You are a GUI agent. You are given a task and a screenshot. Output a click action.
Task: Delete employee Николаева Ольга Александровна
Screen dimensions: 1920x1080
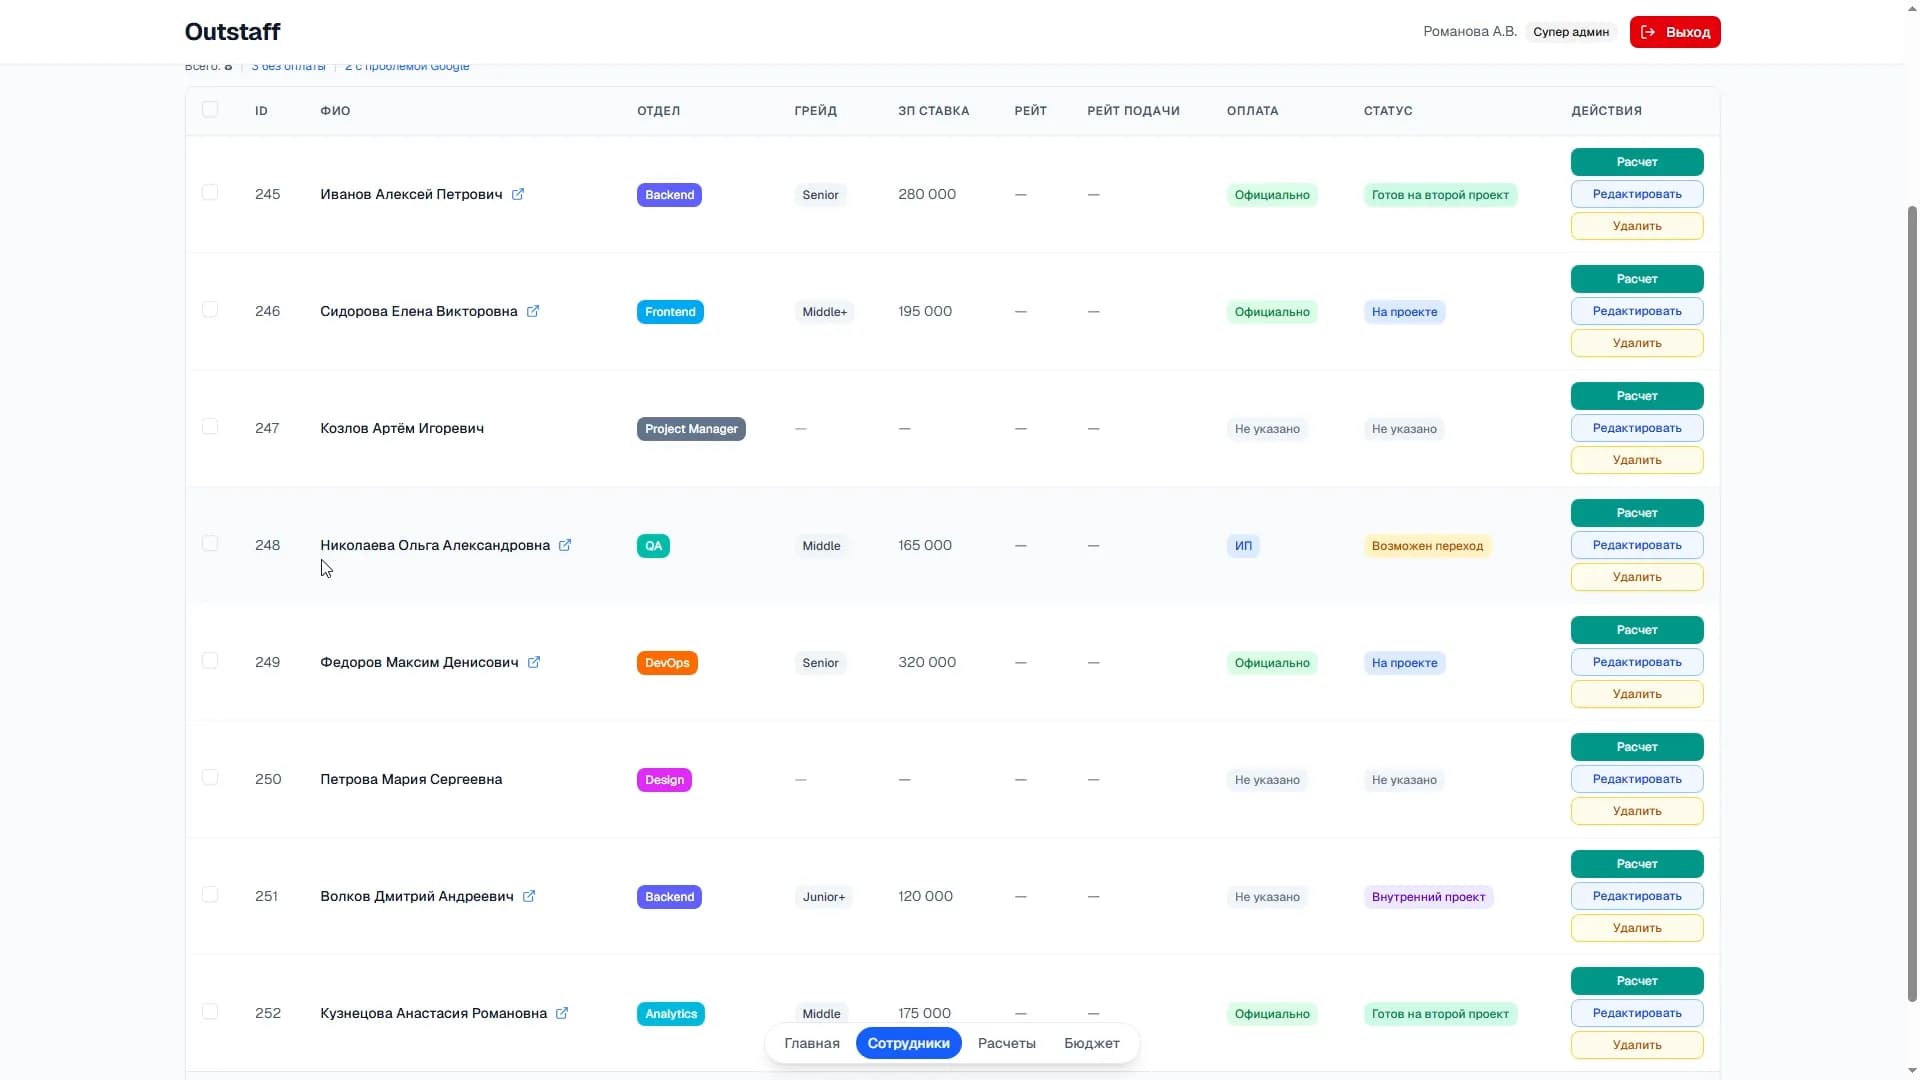pyautogui.click(x=1637, y=577)
